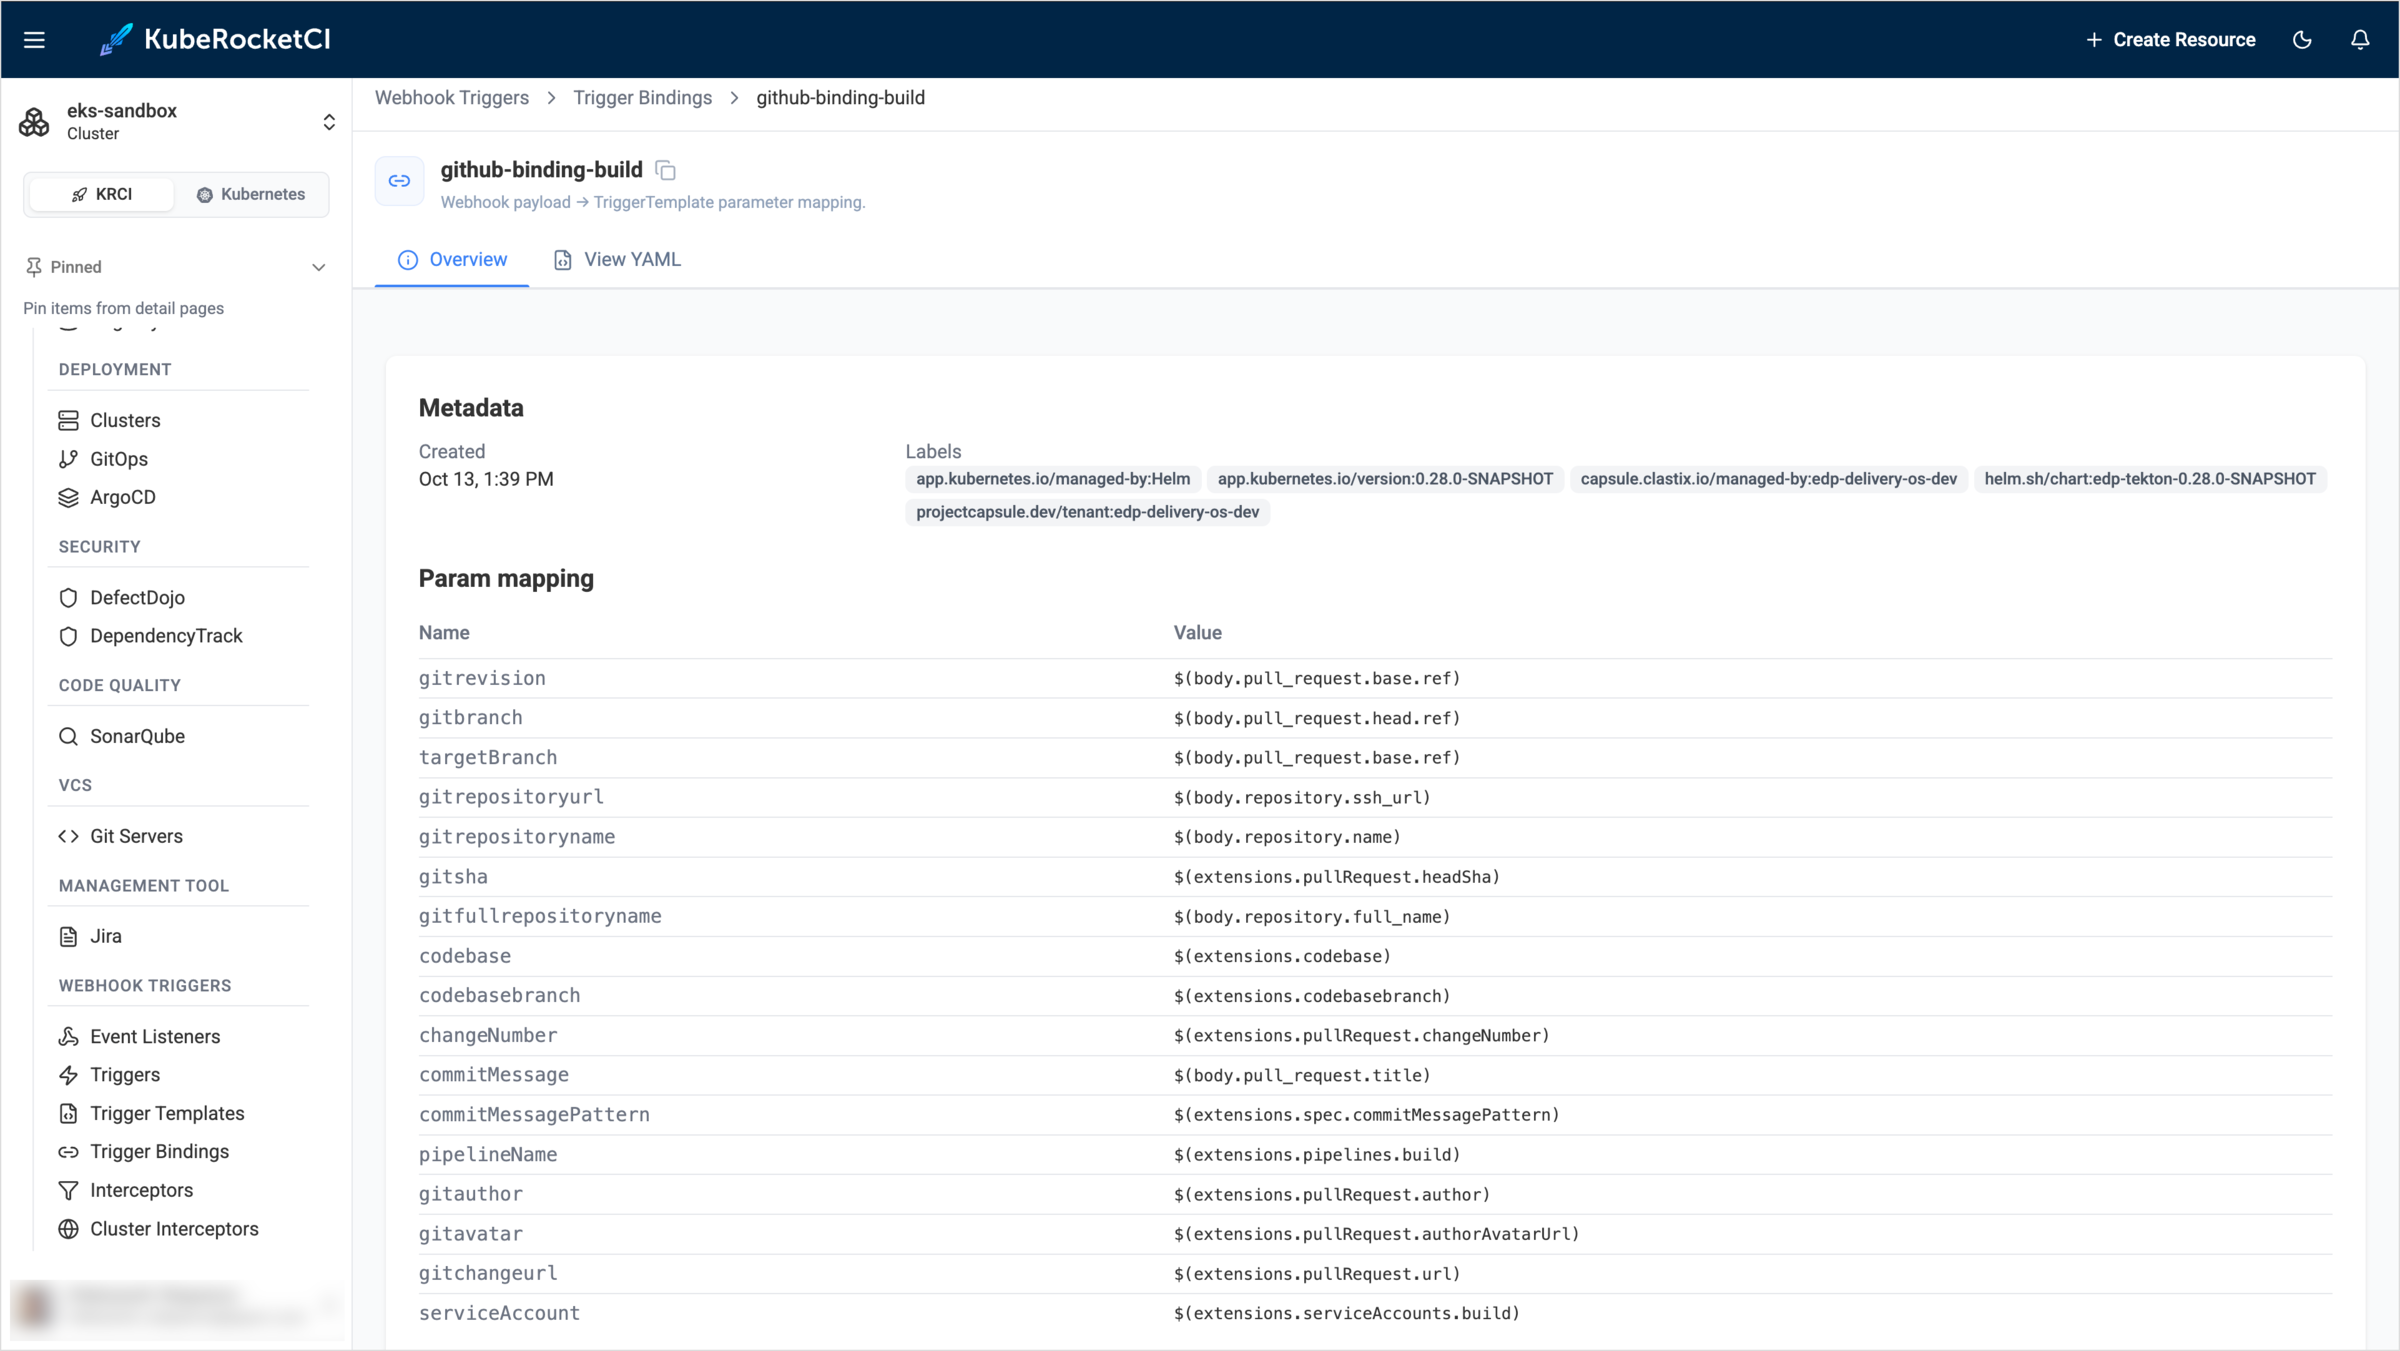
Task: Open the View YAML tab
Action: pos(617,260)
